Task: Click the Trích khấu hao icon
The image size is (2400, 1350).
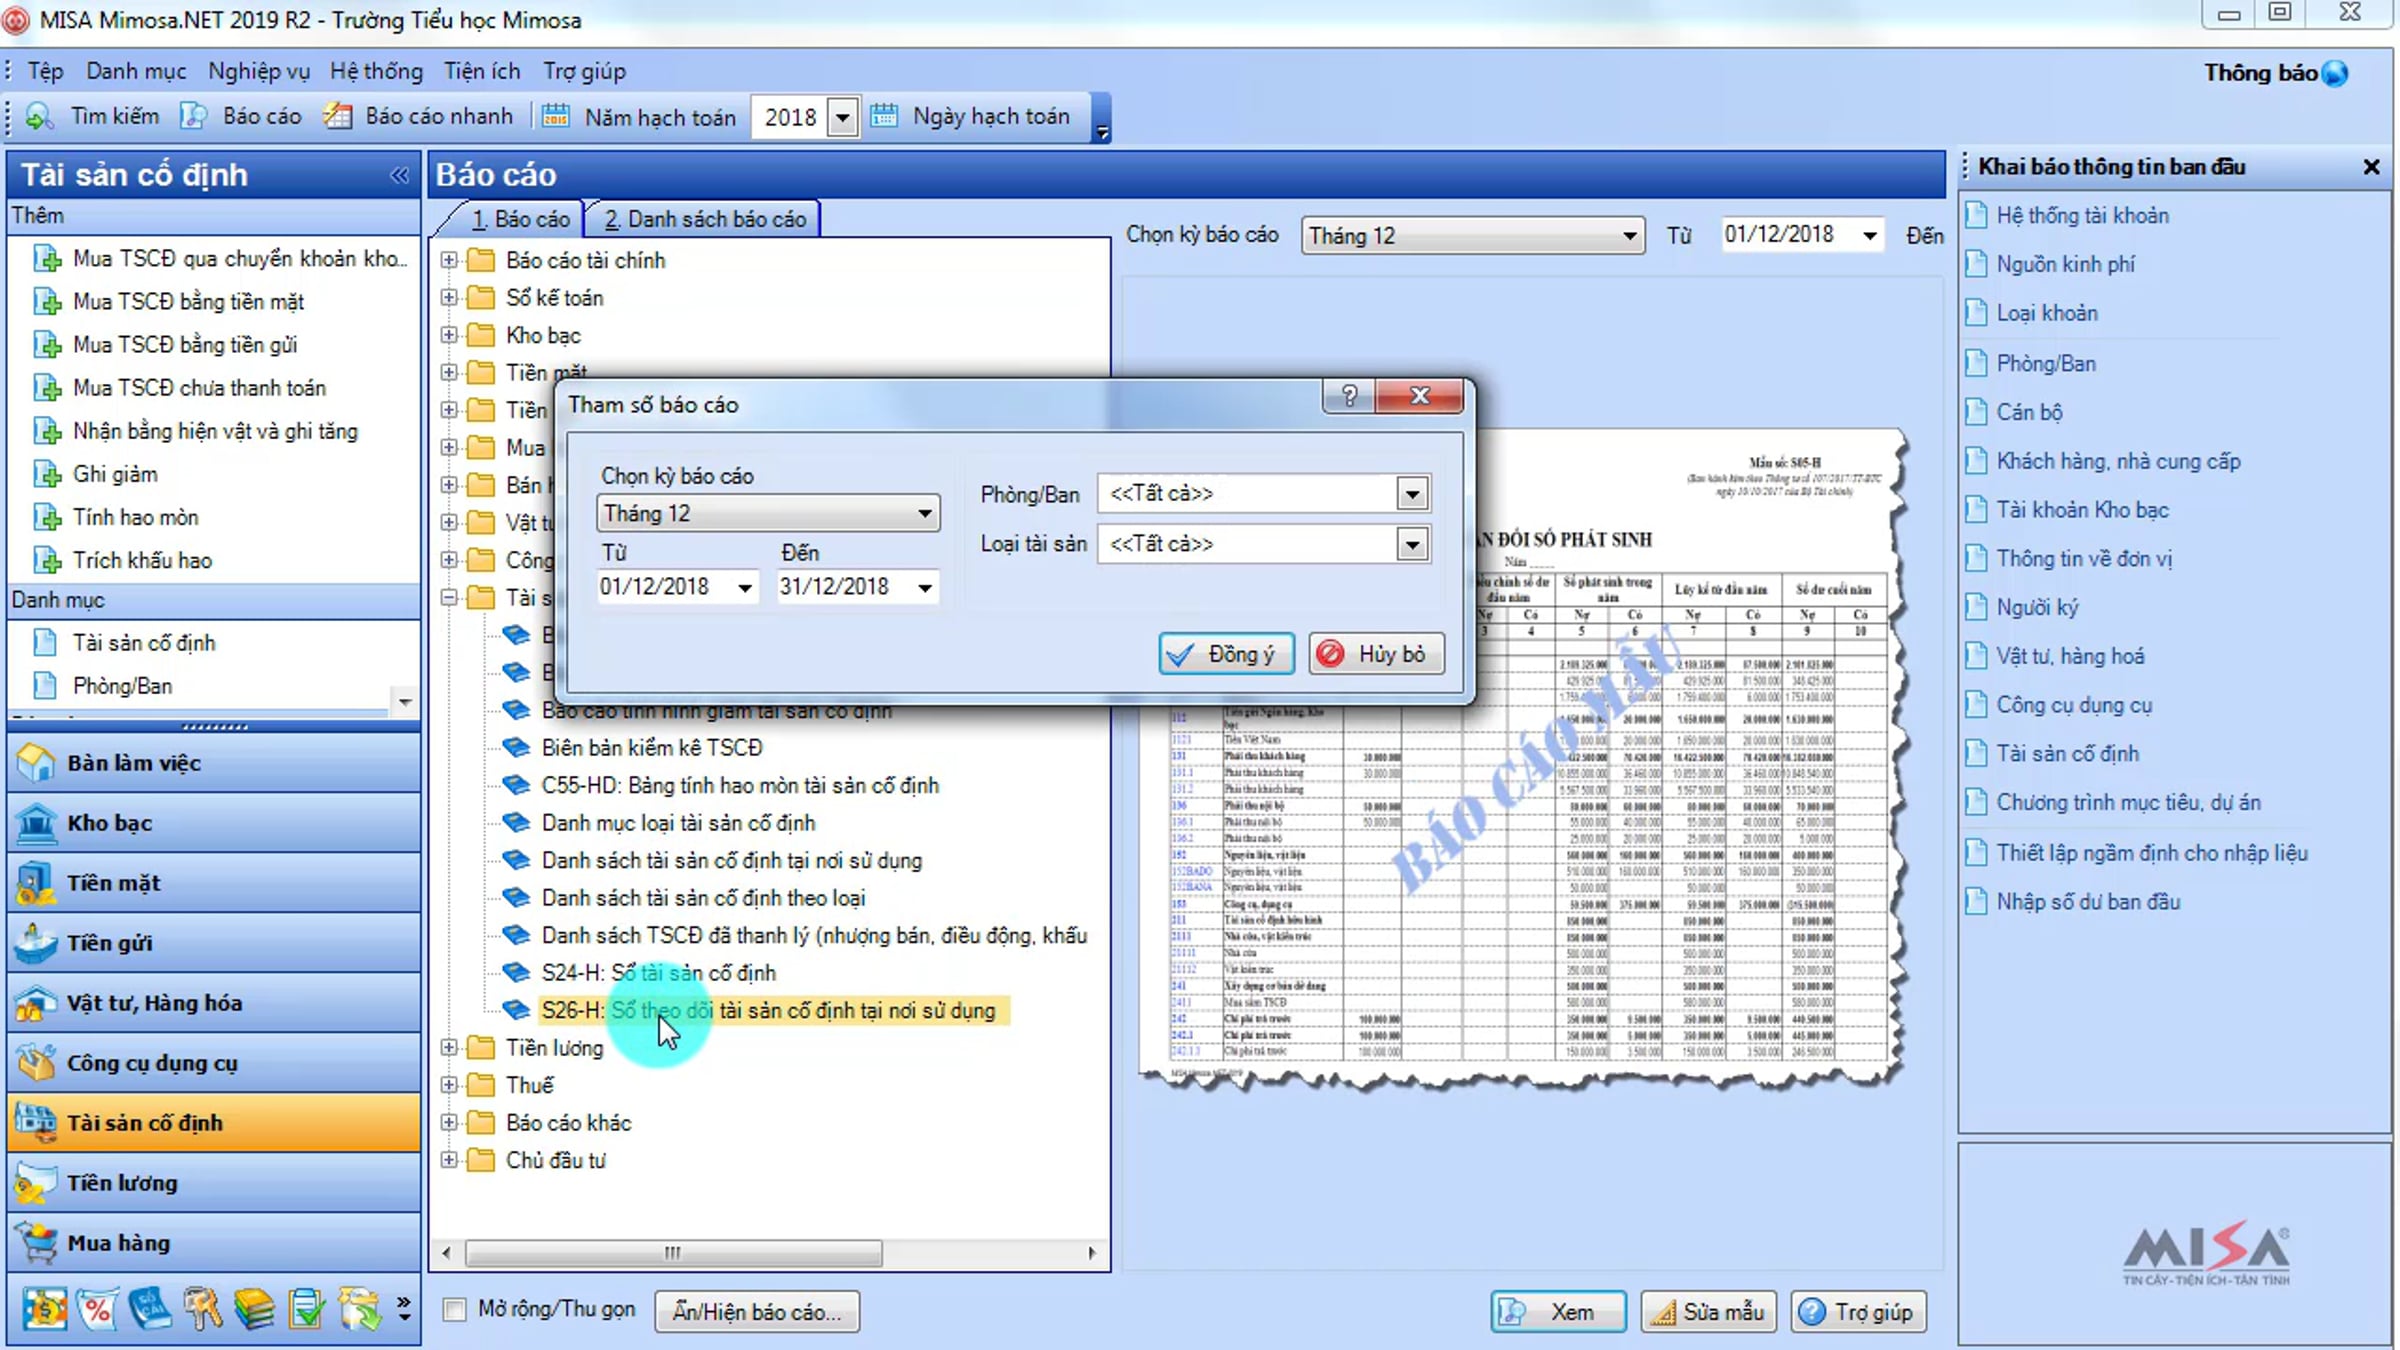Action: tap(47, 560)
